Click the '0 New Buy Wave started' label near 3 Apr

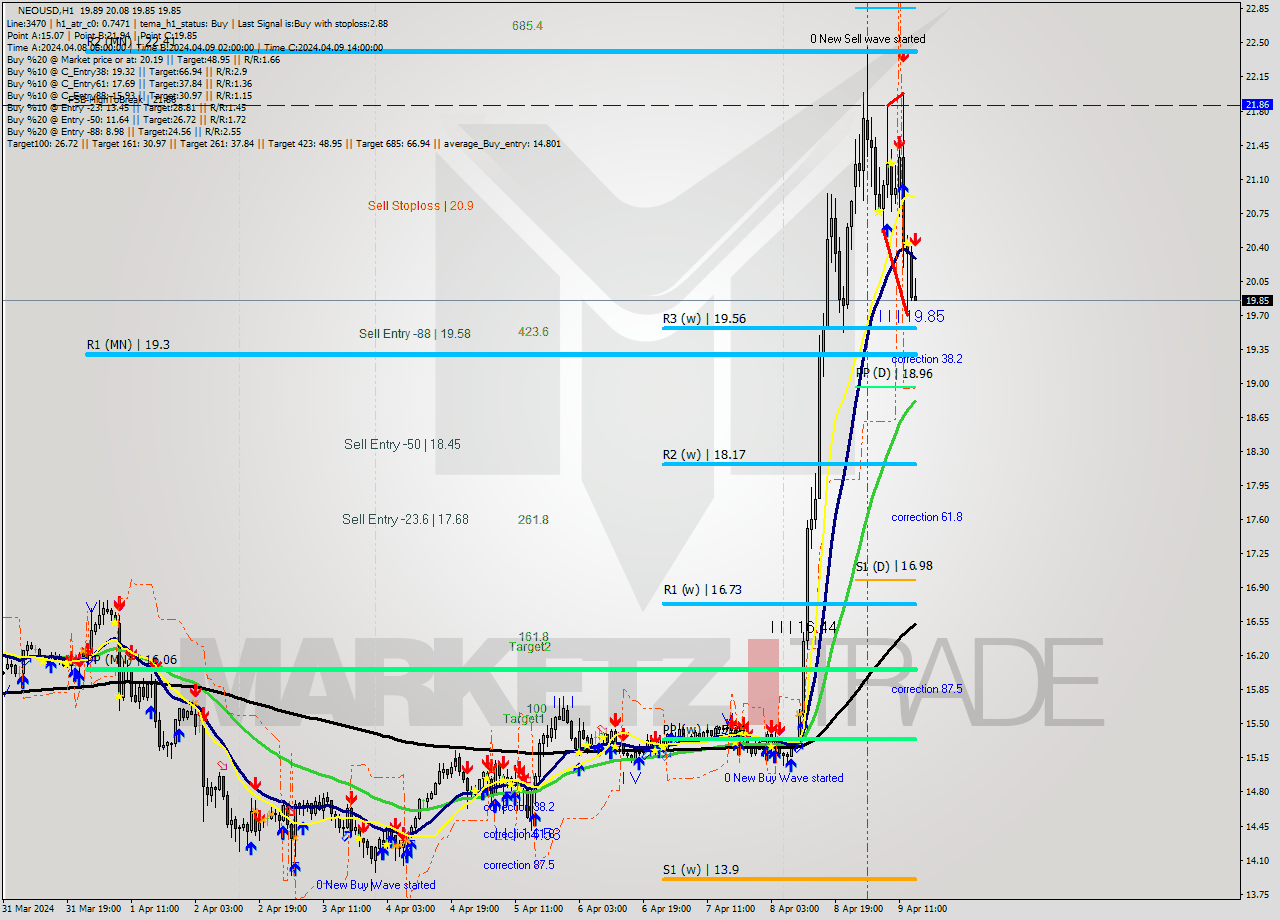(376, 885)
